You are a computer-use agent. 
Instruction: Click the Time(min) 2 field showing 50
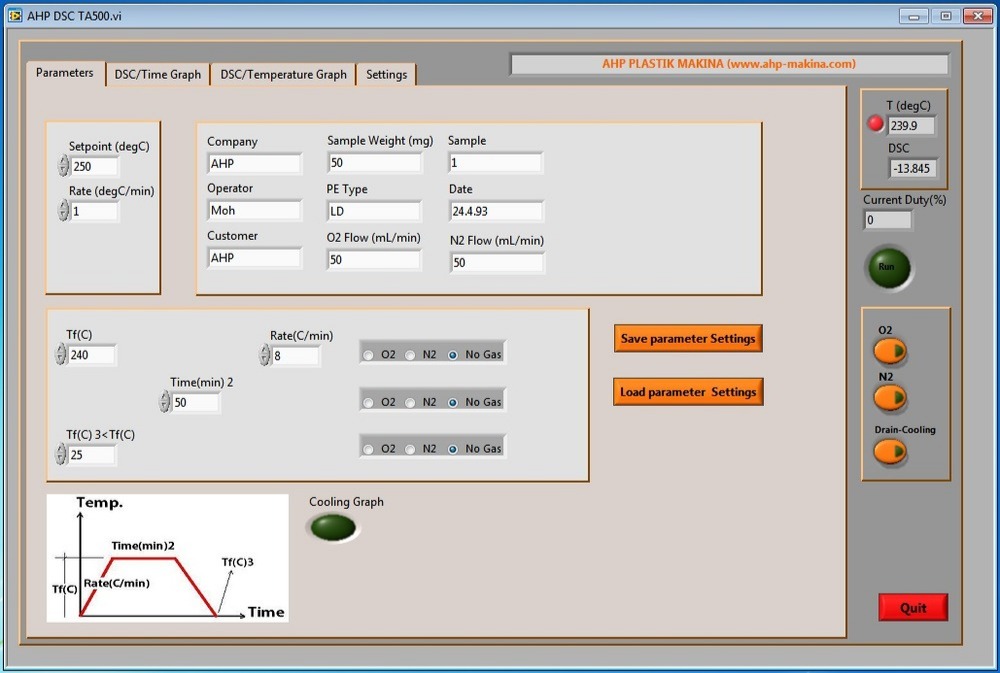coord(196,402)
